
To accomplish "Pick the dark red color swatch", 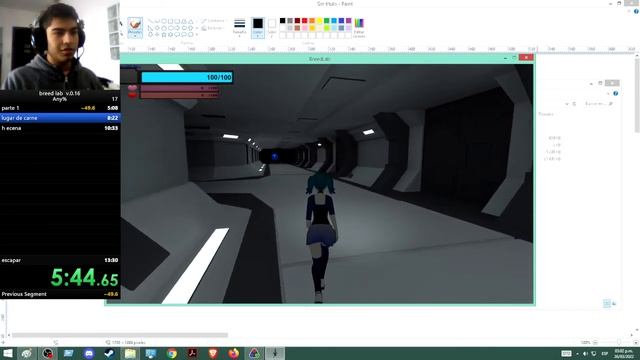I will (297, 21).
